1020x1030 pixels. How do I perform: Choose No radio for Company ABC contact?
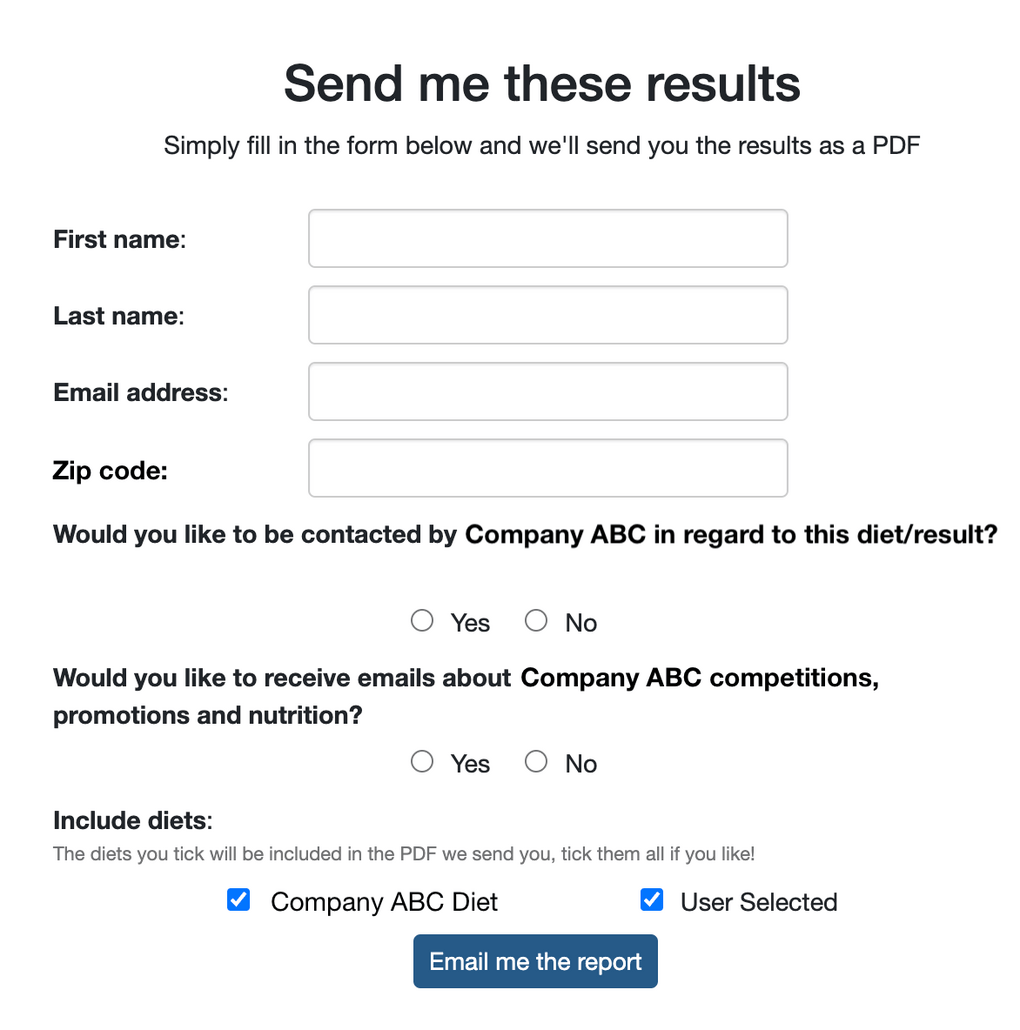click(x=537, y=621)
